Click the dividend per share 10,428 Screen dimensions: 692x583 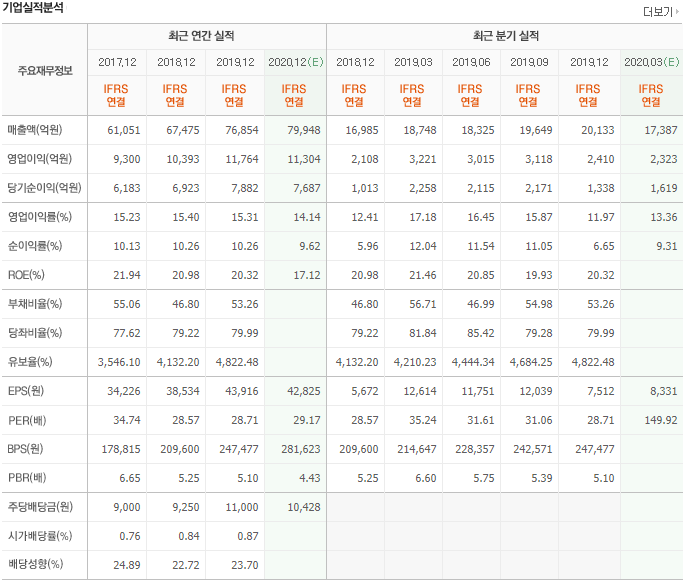[x=304, y=508]
